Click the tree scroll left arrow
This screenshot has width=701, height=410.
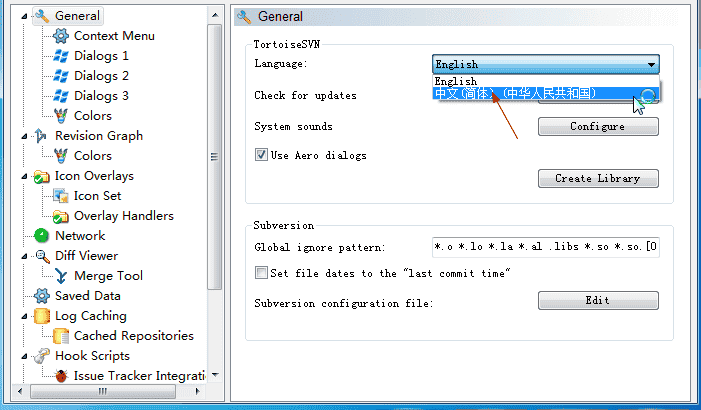click(20, 392)
